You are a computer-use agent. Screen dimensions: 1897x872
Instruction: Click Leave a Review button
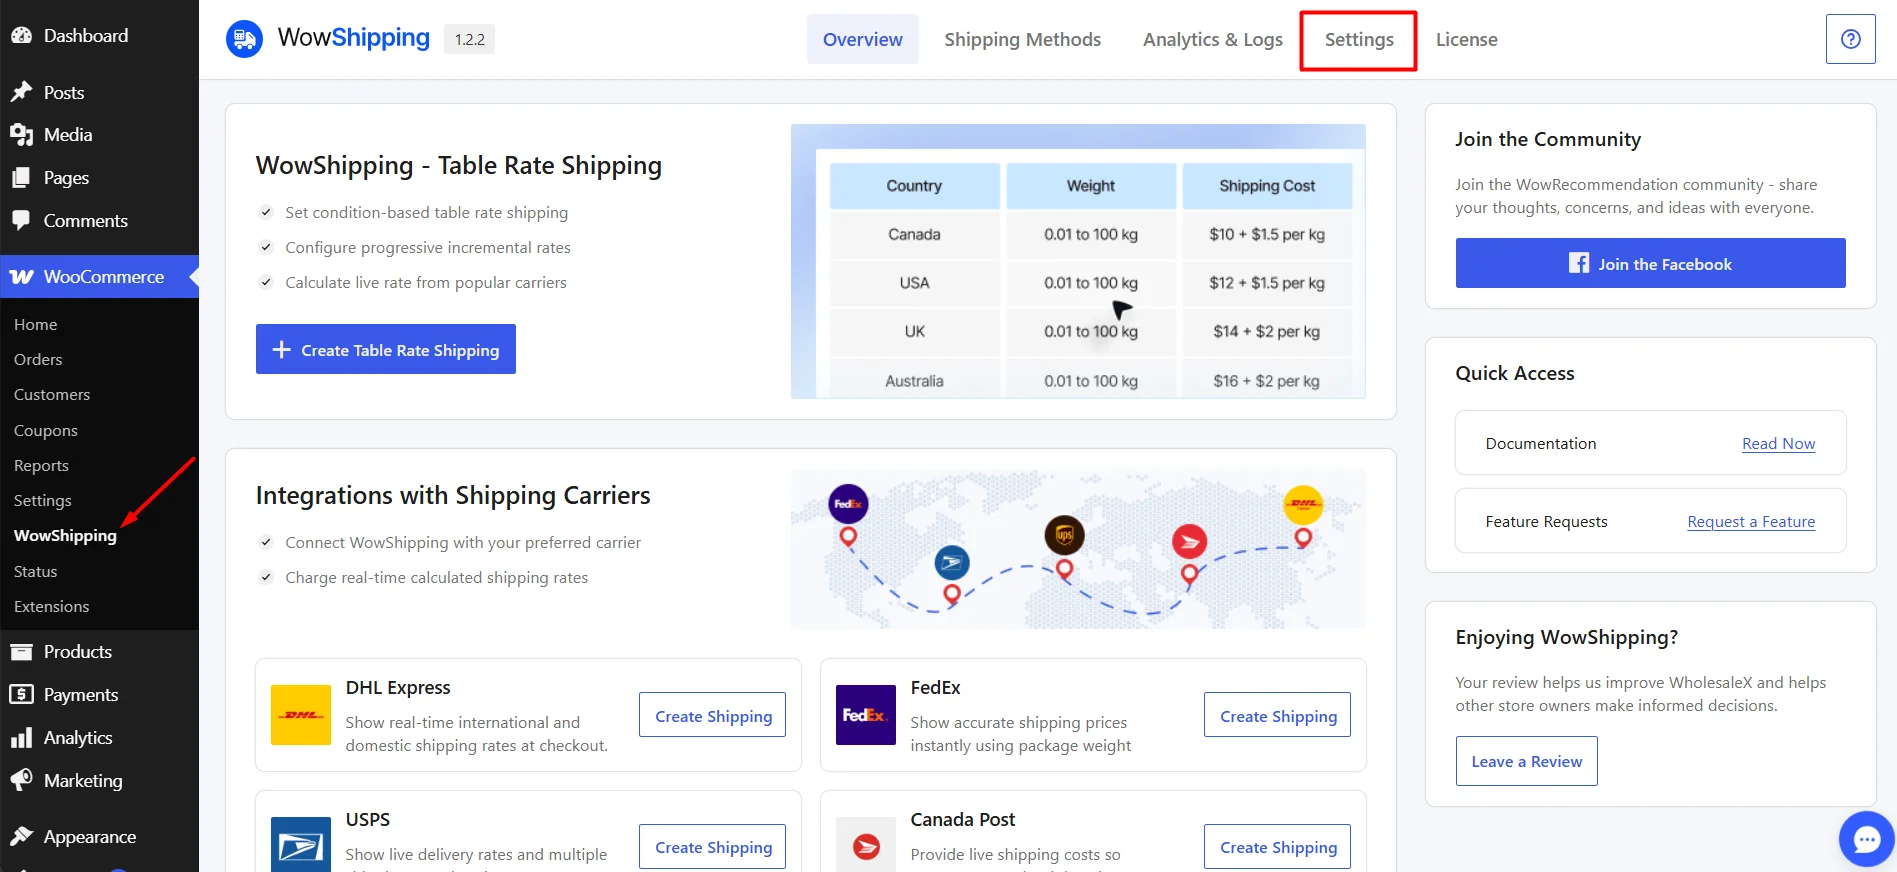(x=1527, y=761)
